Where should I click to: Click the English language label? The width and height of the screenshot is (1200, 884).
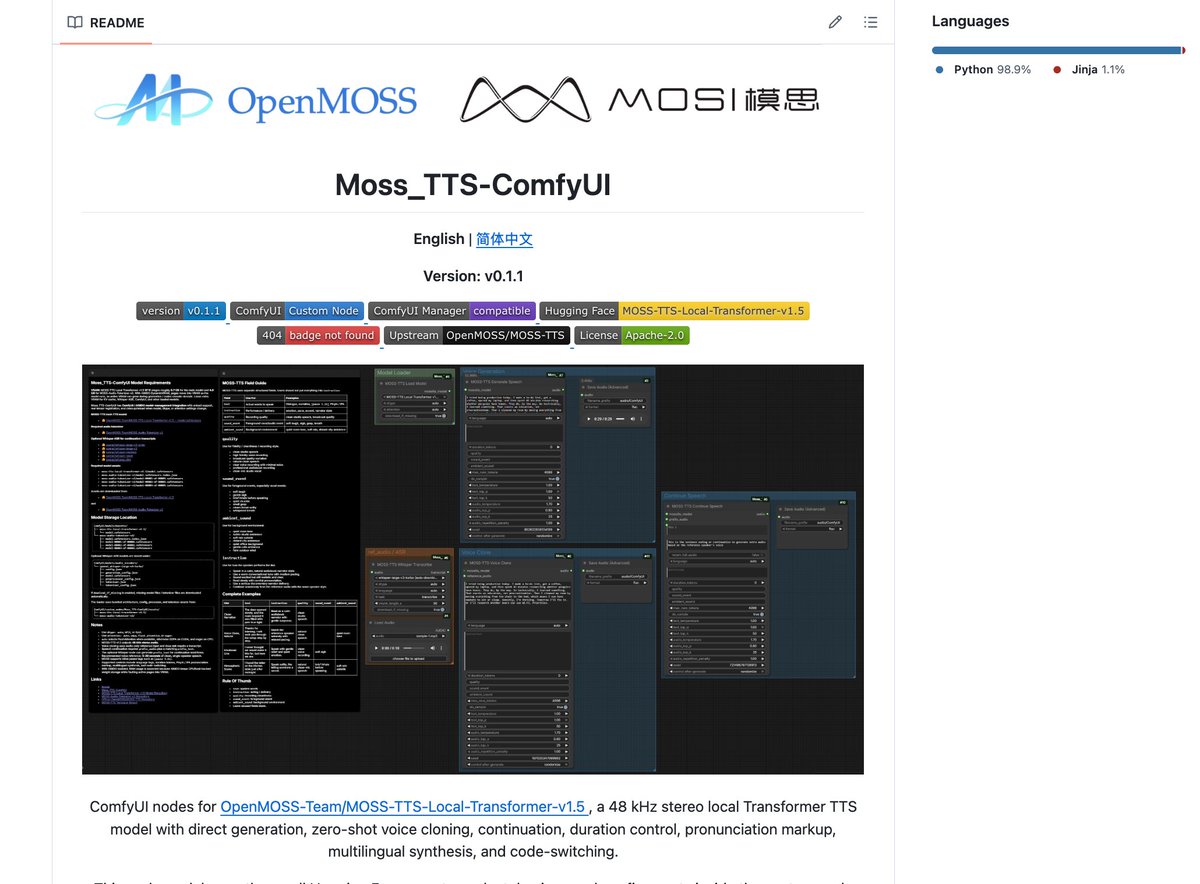coord(439,239)
